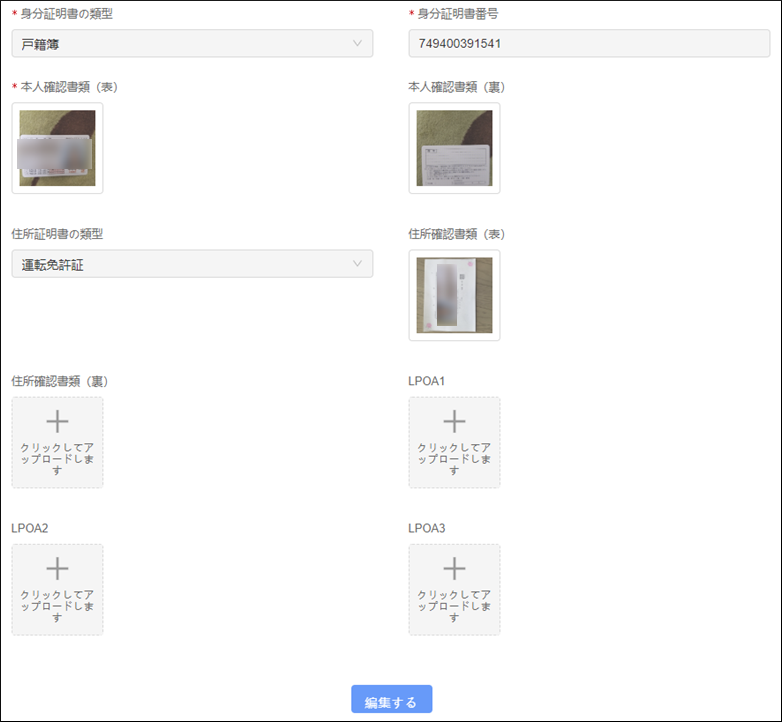Click the plus icon in the LPOA2 box
This screenshot has width=782, height=722.
click(57, 569)
